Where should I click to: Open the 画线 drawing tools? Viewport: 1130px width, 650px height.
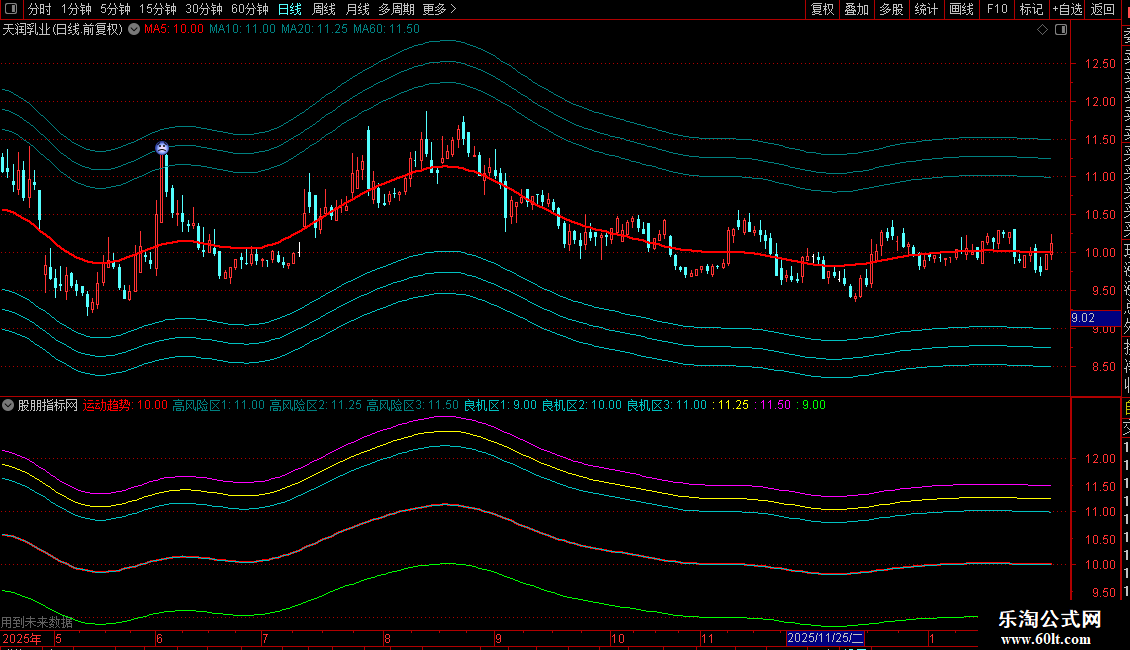point(961,9)
